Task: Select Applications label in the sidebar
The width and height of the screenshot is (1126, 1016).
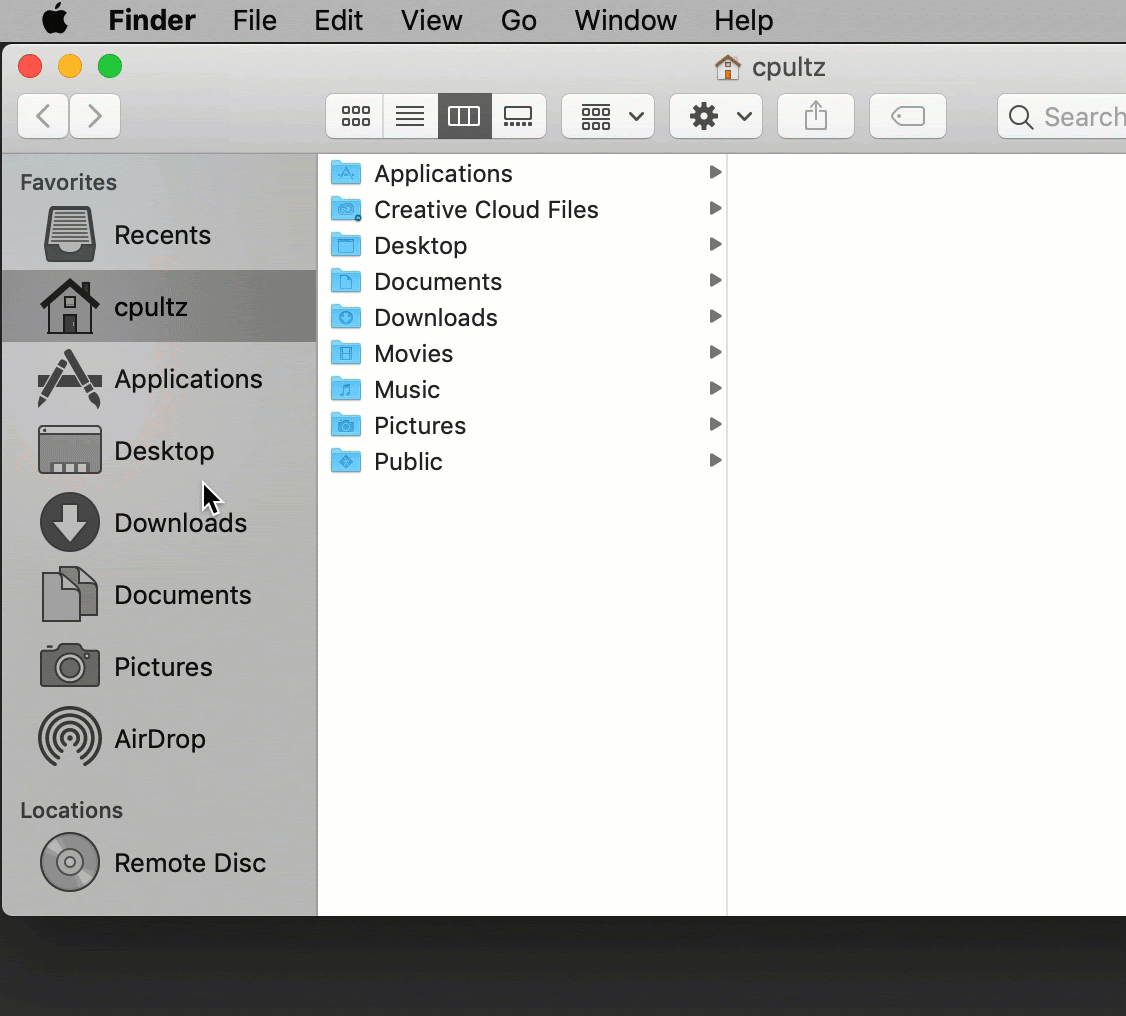Action: 188,378
